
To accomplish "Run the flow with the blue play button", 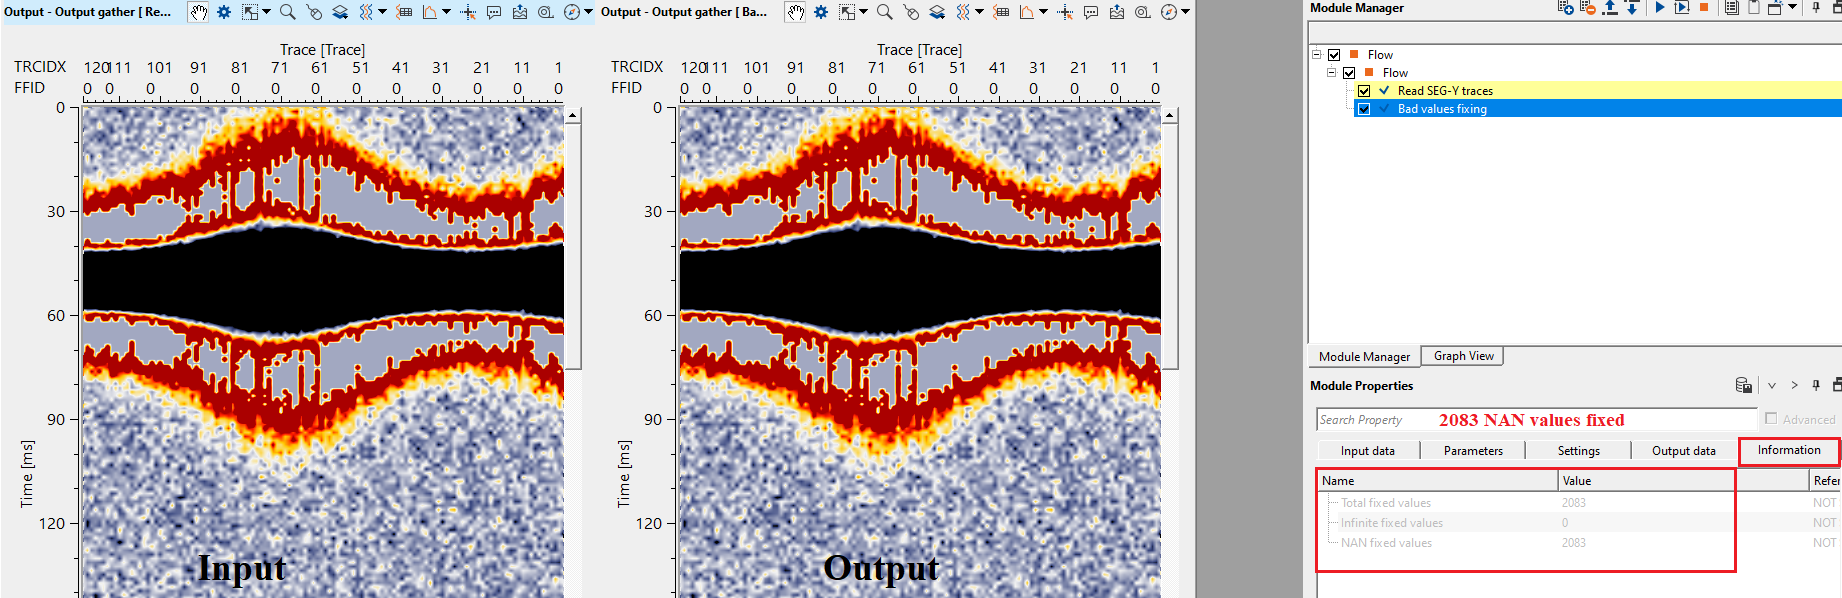I will click(1660, 8).
